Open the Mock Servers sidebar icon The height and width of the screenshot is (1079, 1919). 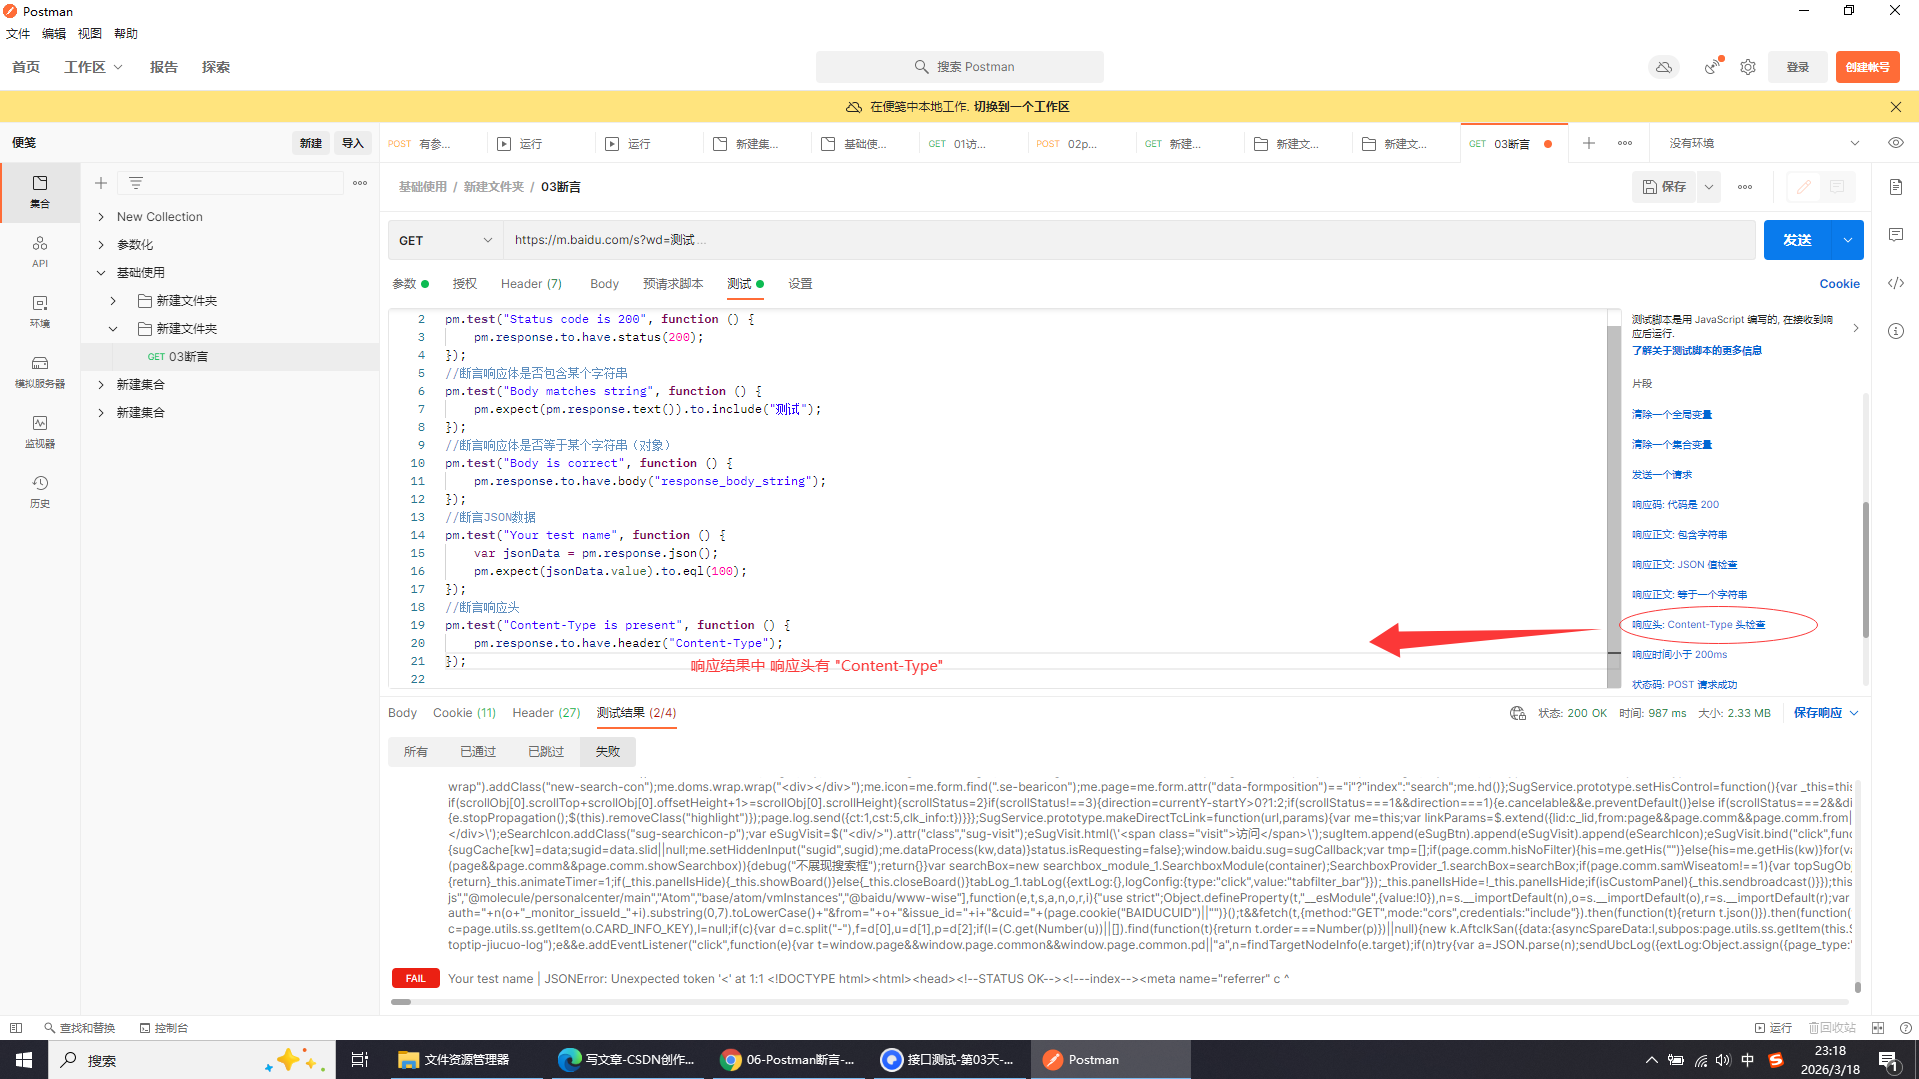[40, 371]
